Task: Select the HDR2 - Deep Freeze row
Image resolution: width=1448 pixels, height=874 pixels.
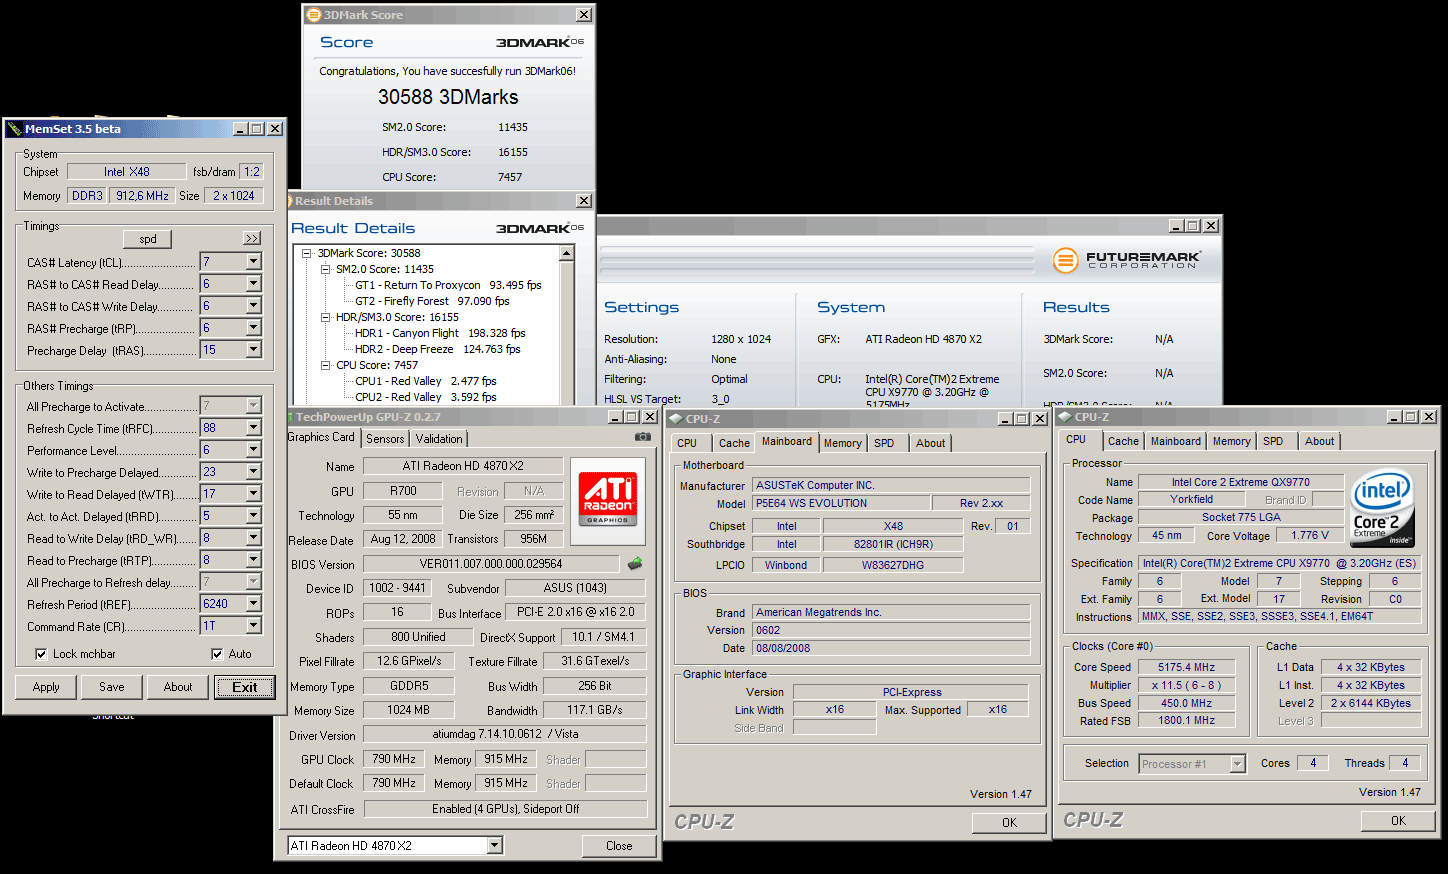Action: tap(438, 349)
